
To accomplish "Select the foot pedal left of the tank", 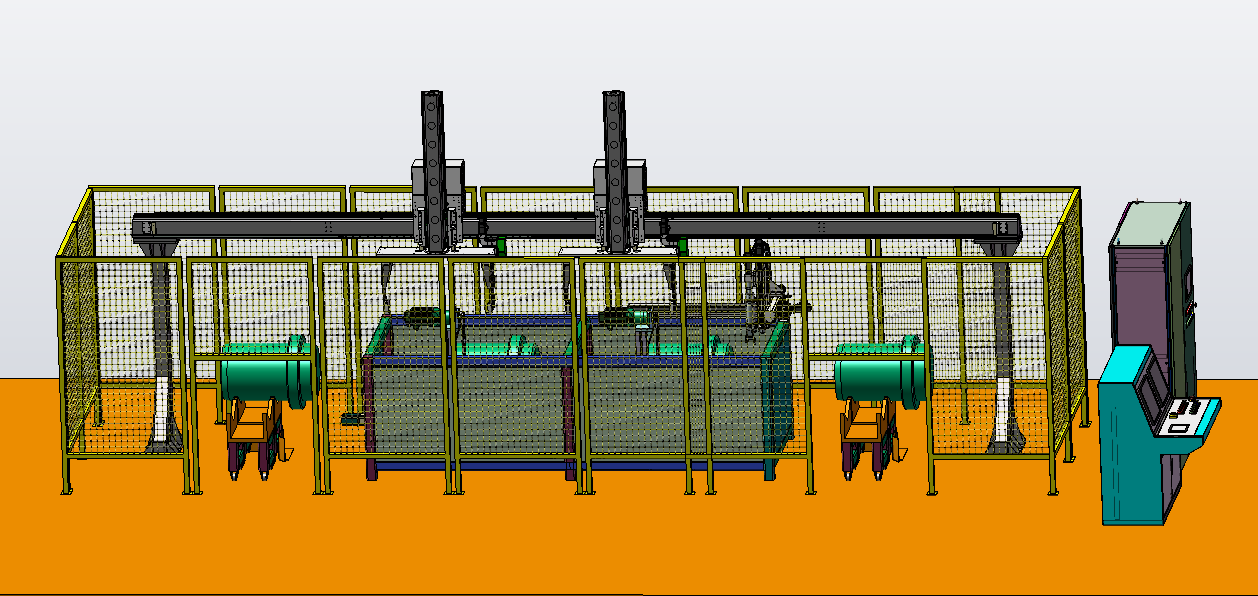I will 350,419.
